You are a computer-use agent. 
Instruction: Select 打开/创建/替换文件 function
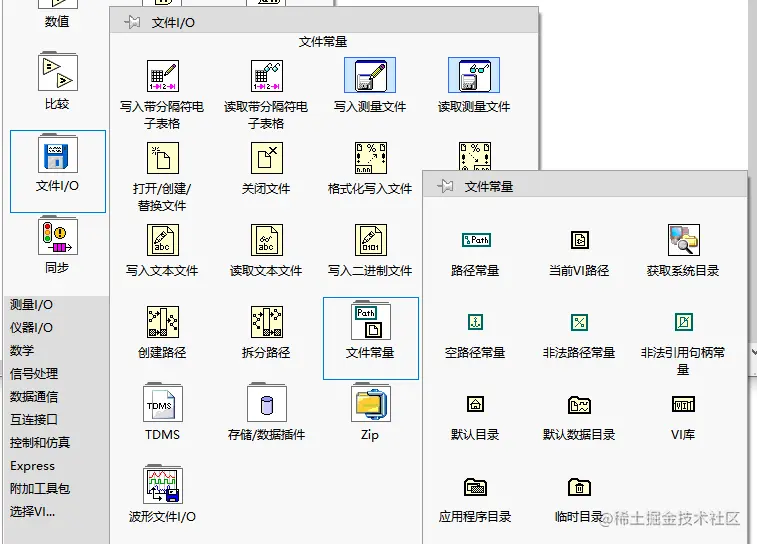coord(163,158)
